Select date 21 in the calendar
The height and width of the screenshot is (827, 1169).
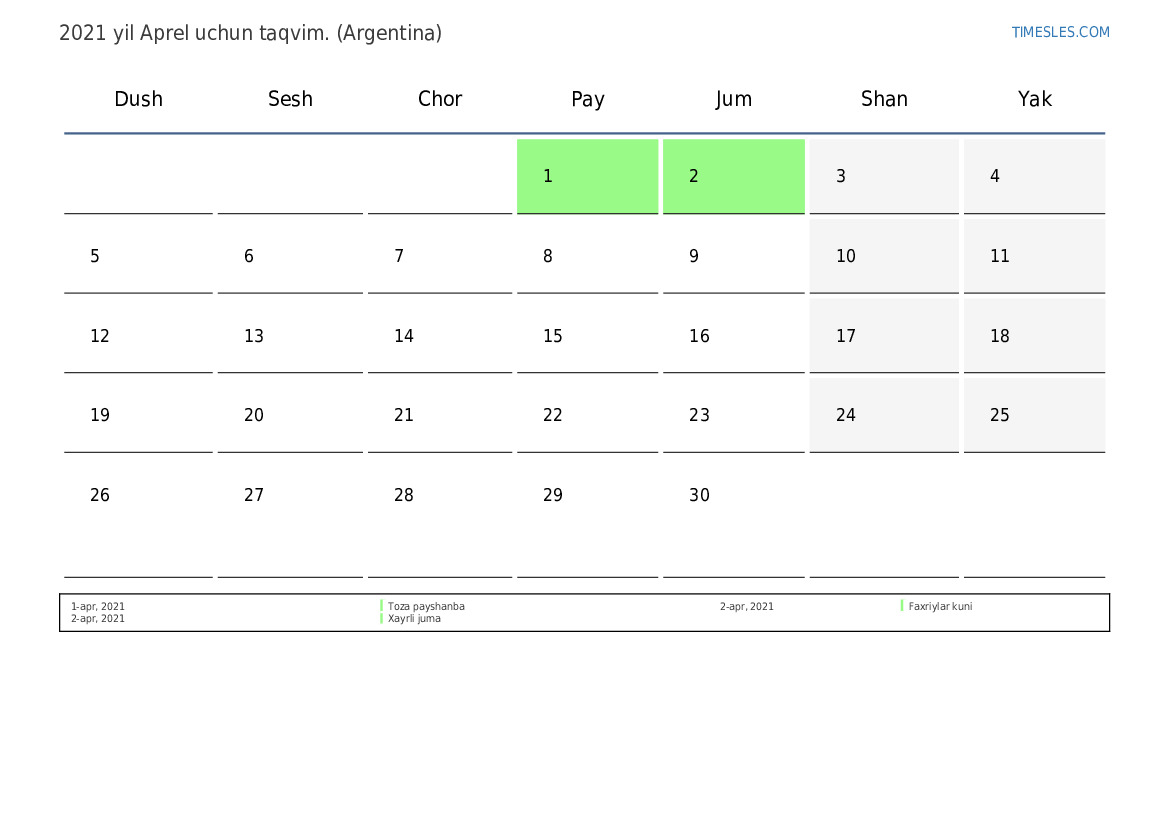440,415
